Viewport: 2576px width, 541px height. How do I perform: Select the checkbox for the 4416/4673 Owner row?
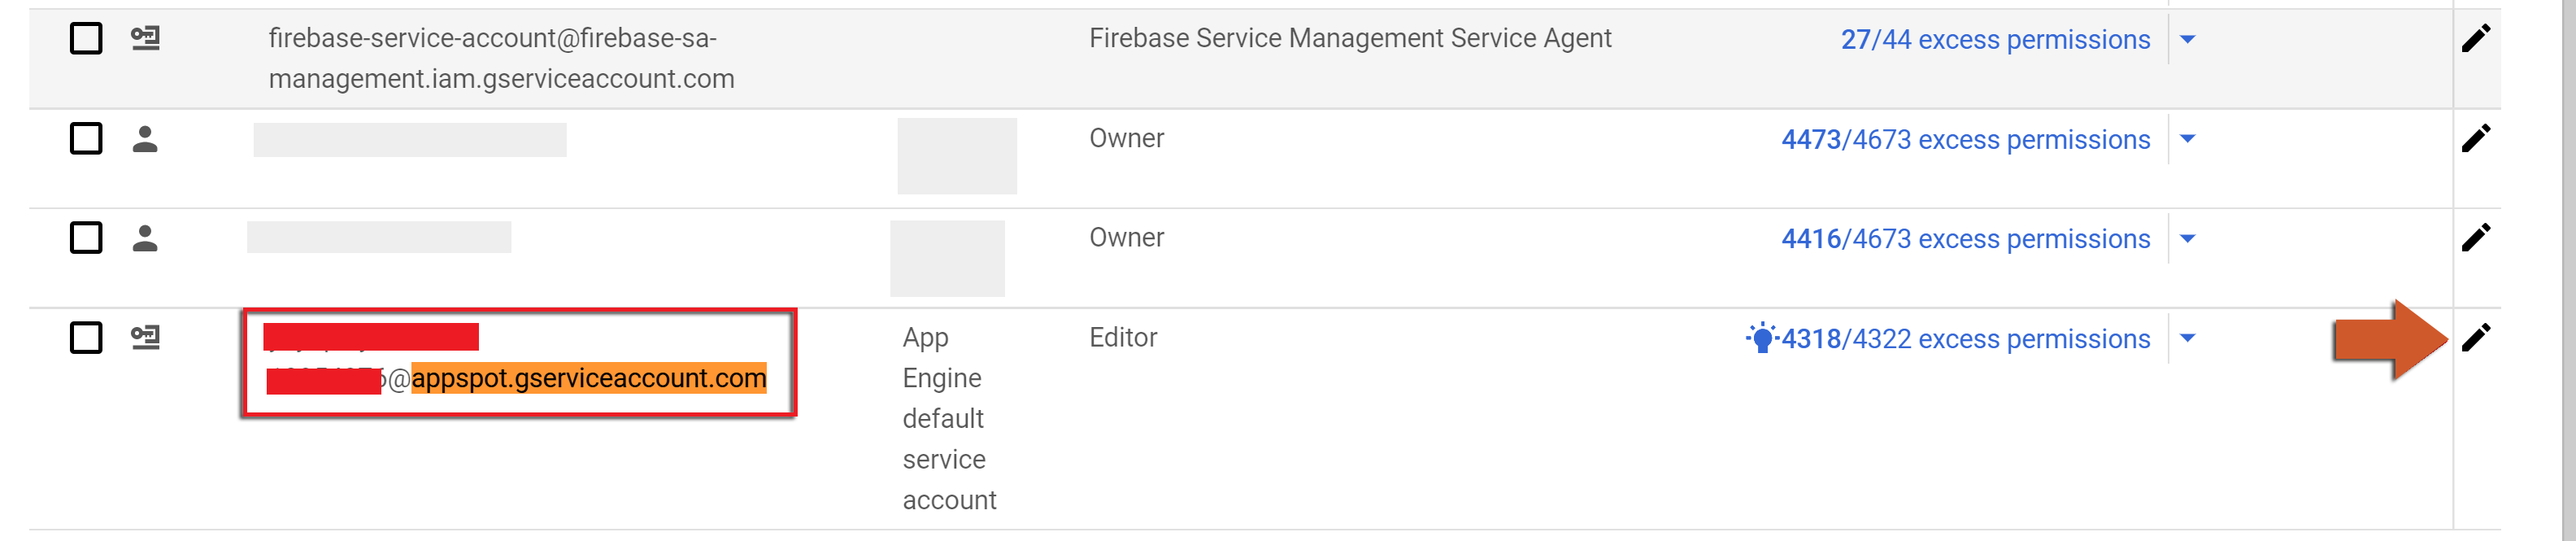pyautogui.click(x=86, y=238)
